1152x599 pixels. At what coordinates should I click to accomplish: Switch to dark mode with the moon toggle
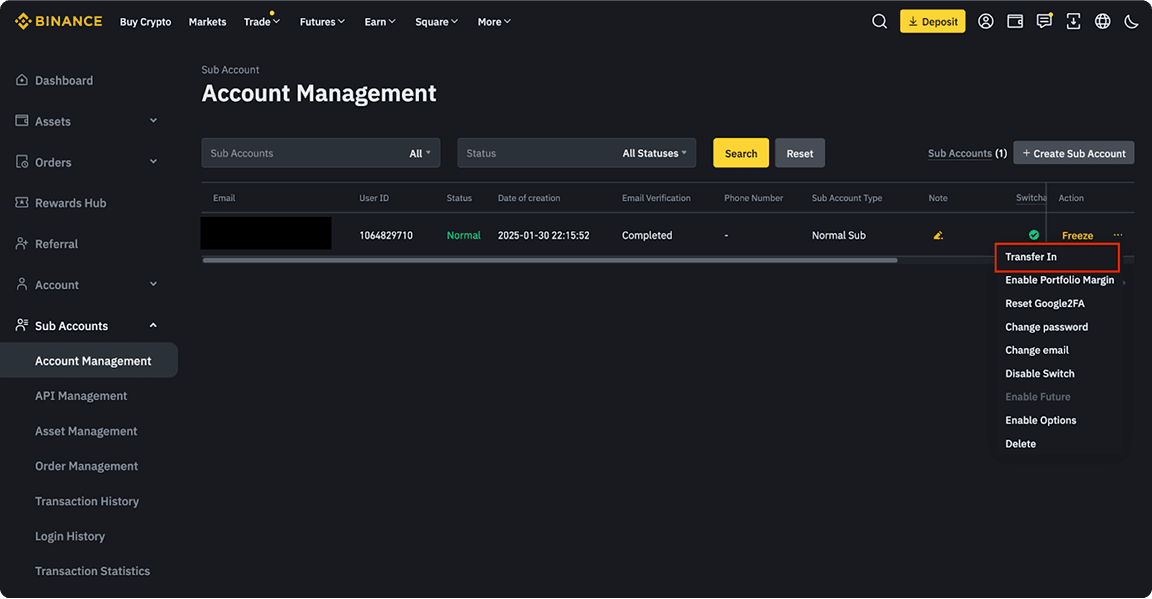[1131, 21]
